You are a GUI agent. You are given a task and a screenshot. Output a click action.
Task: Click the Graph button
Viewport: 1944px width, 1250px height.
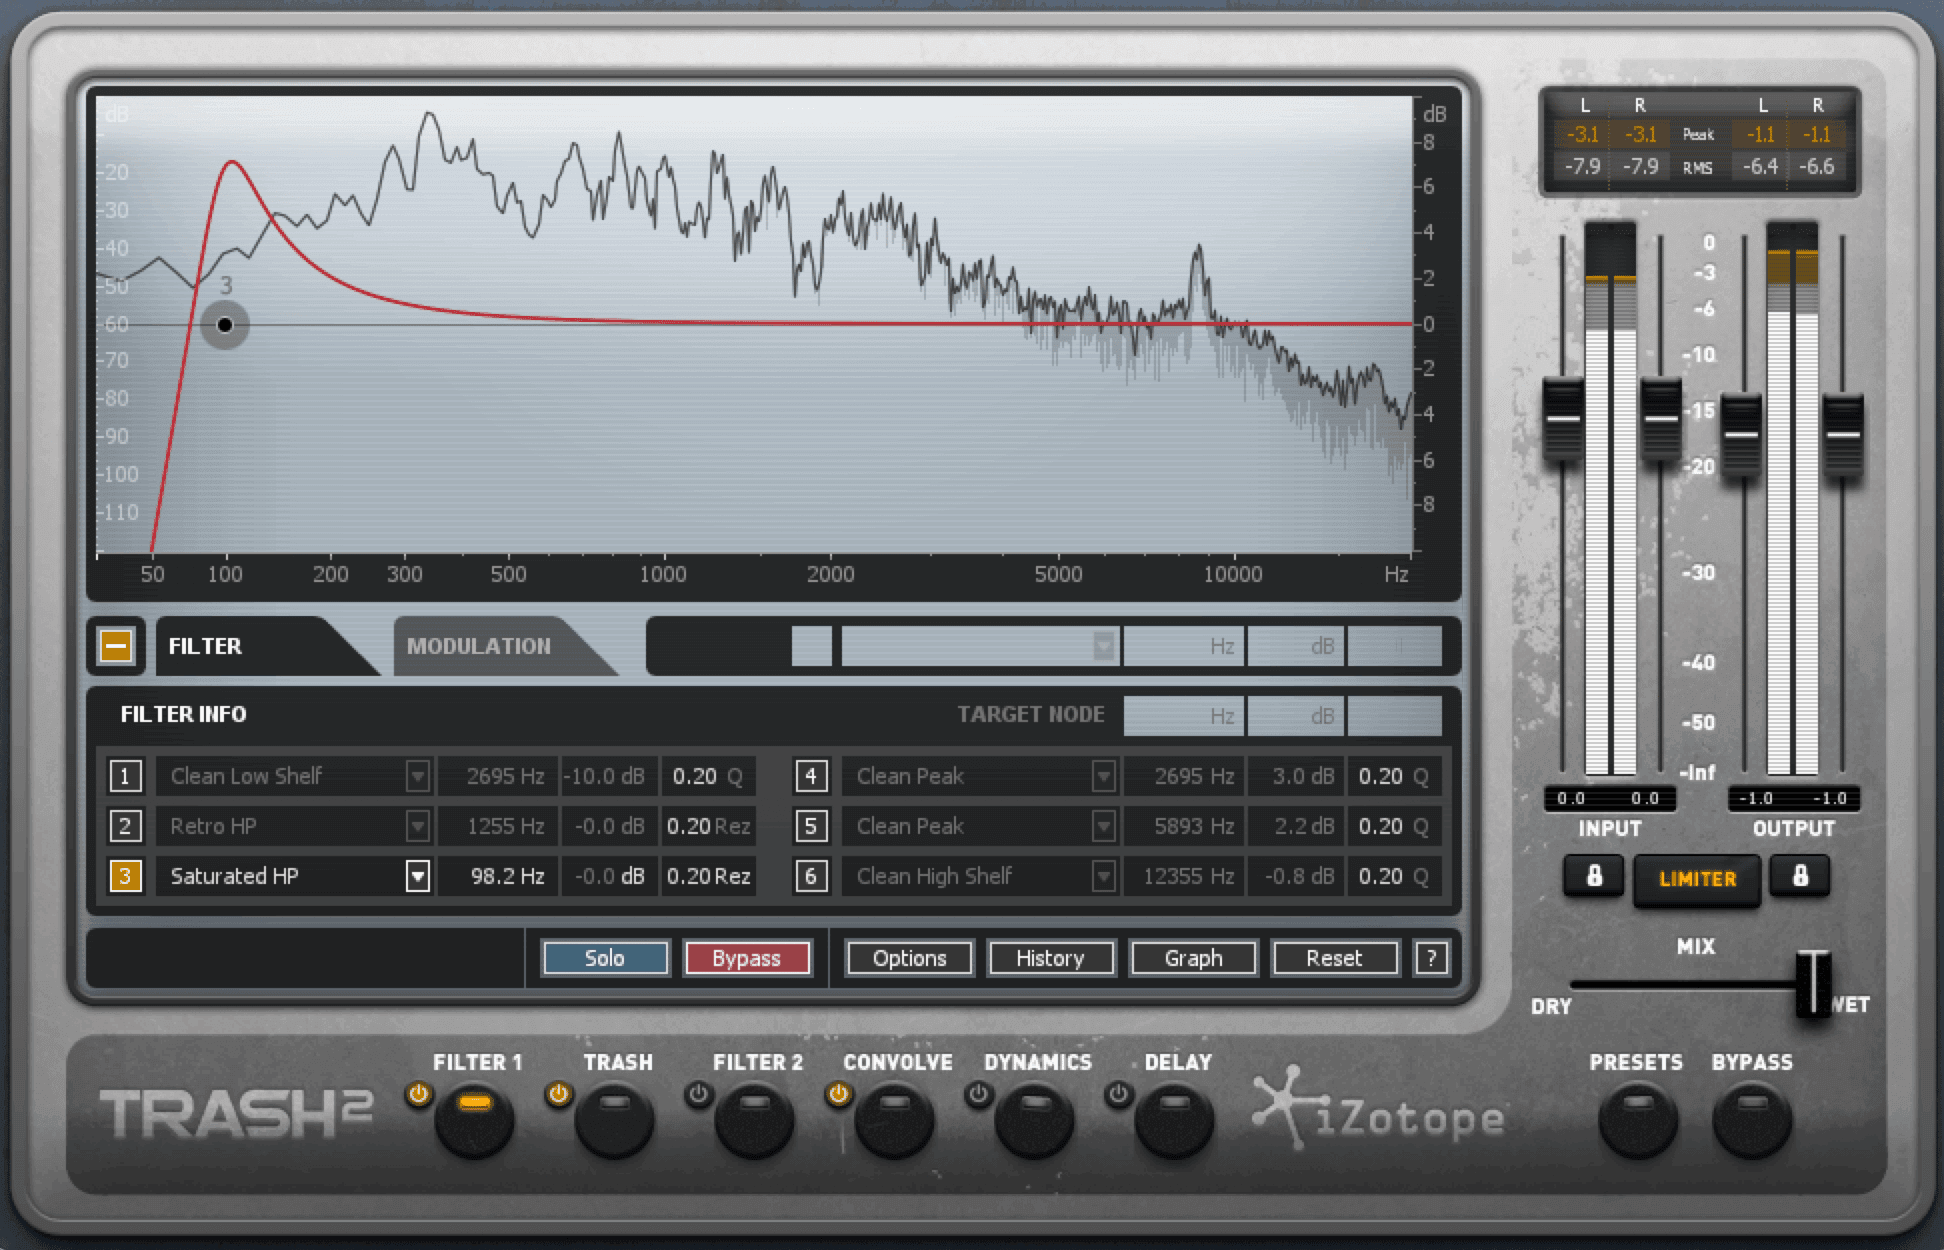point(1193,958)
